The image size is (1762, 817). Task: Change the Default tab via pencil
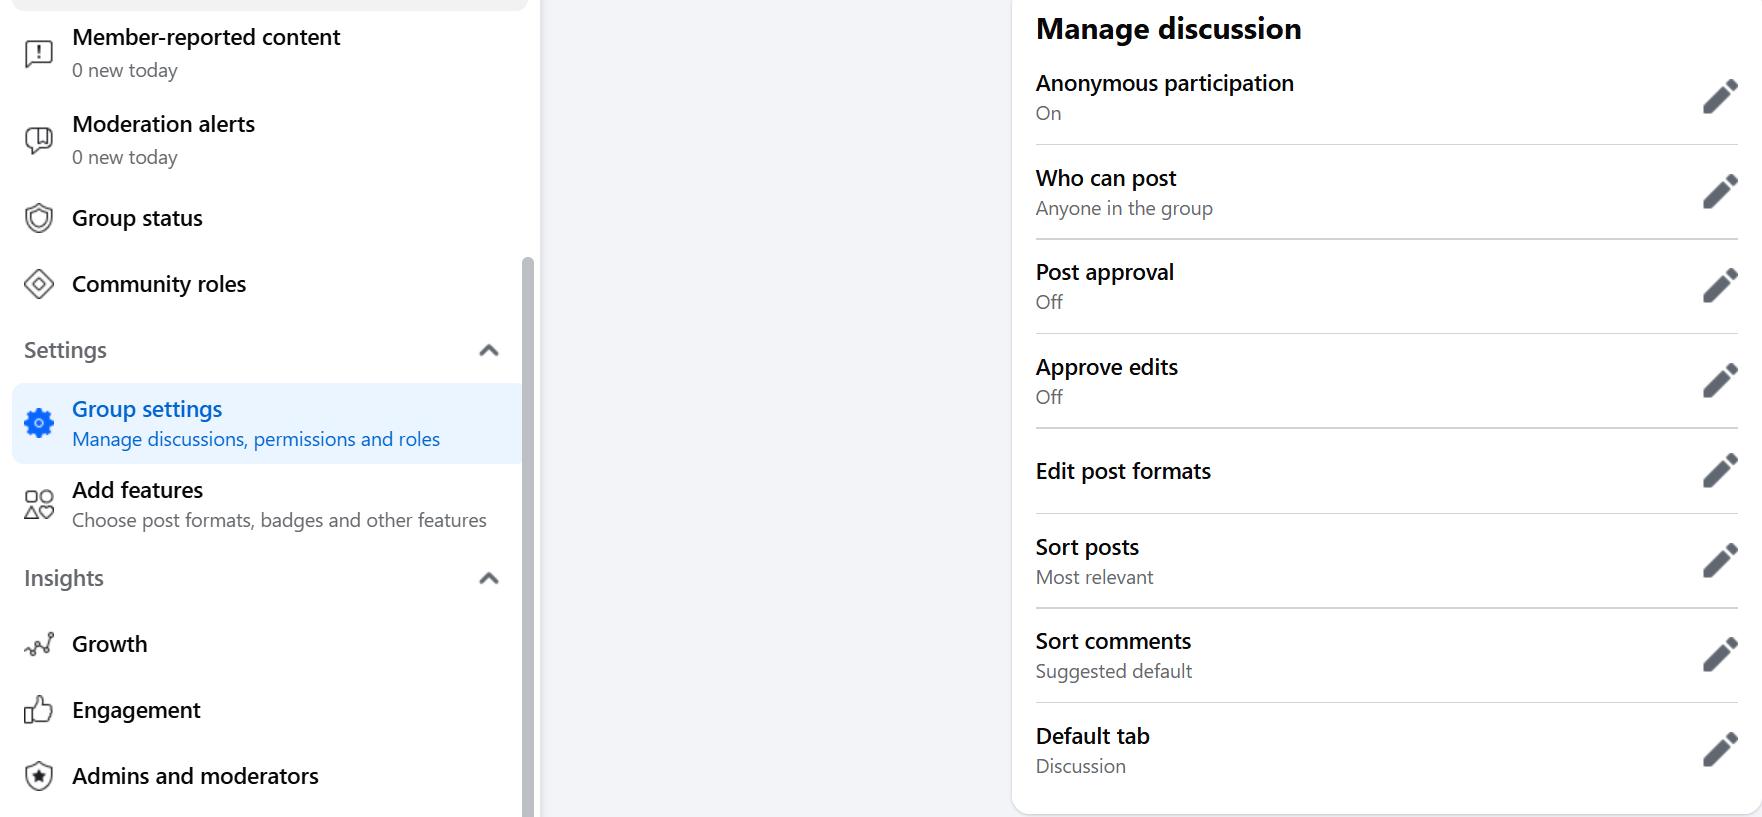1719,750
